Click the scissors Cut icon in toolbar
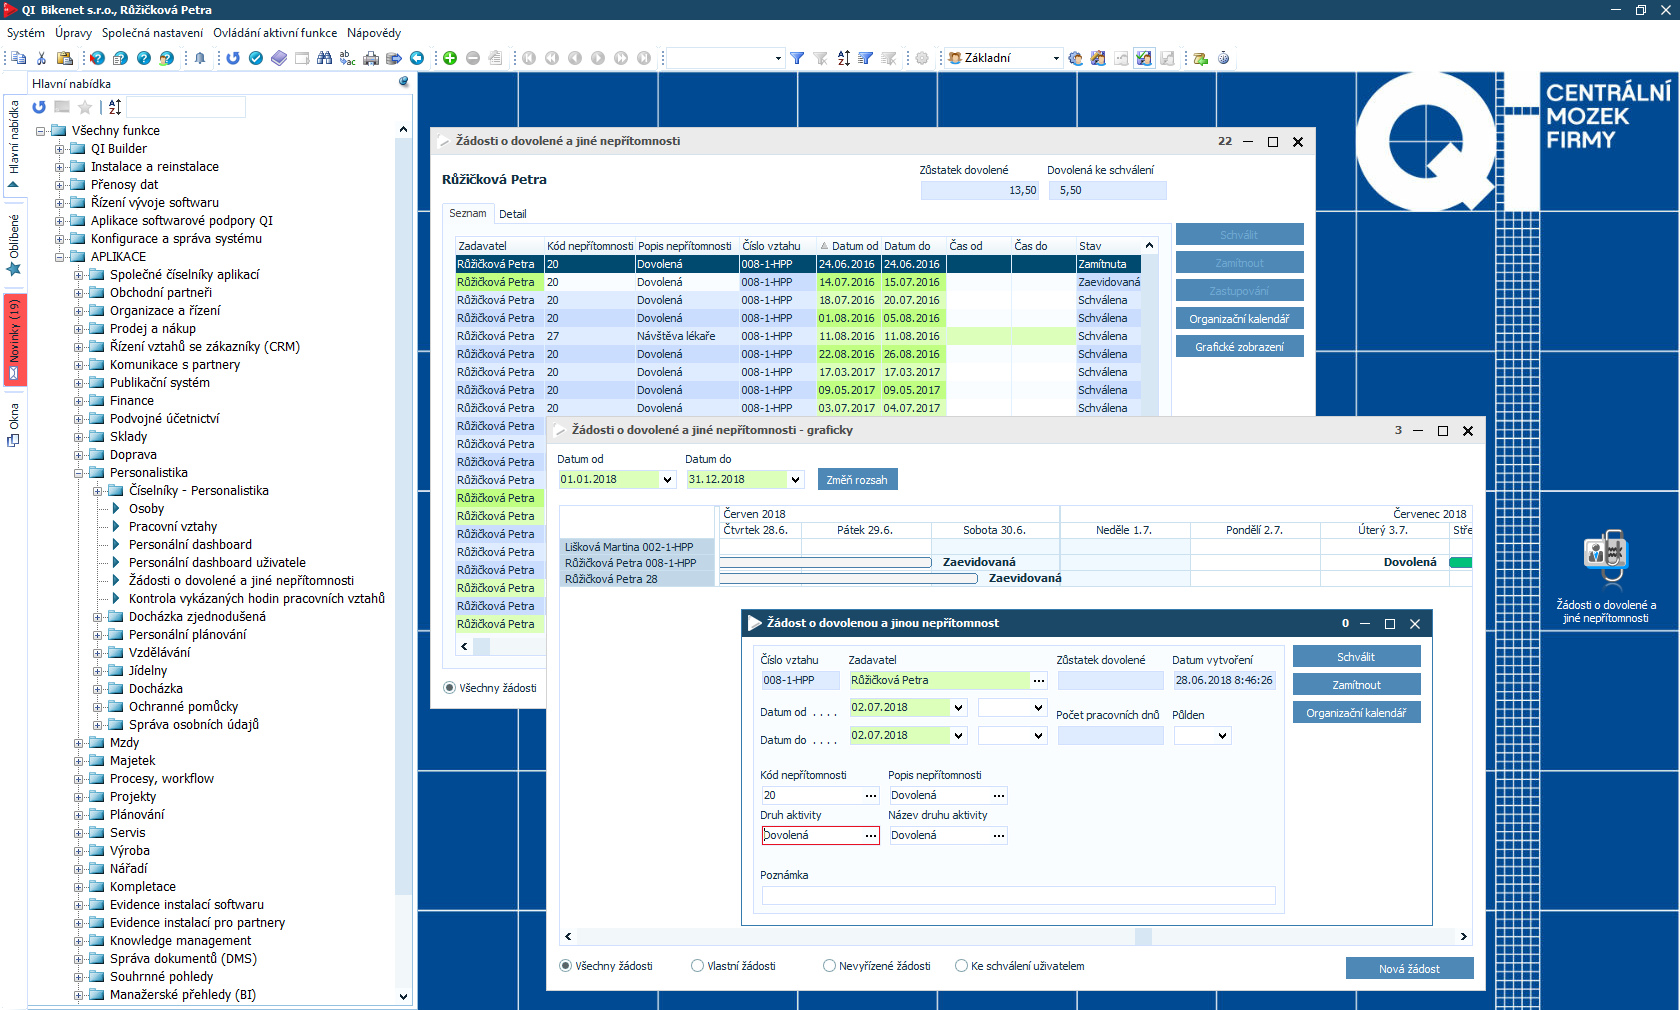 (41, 58)
